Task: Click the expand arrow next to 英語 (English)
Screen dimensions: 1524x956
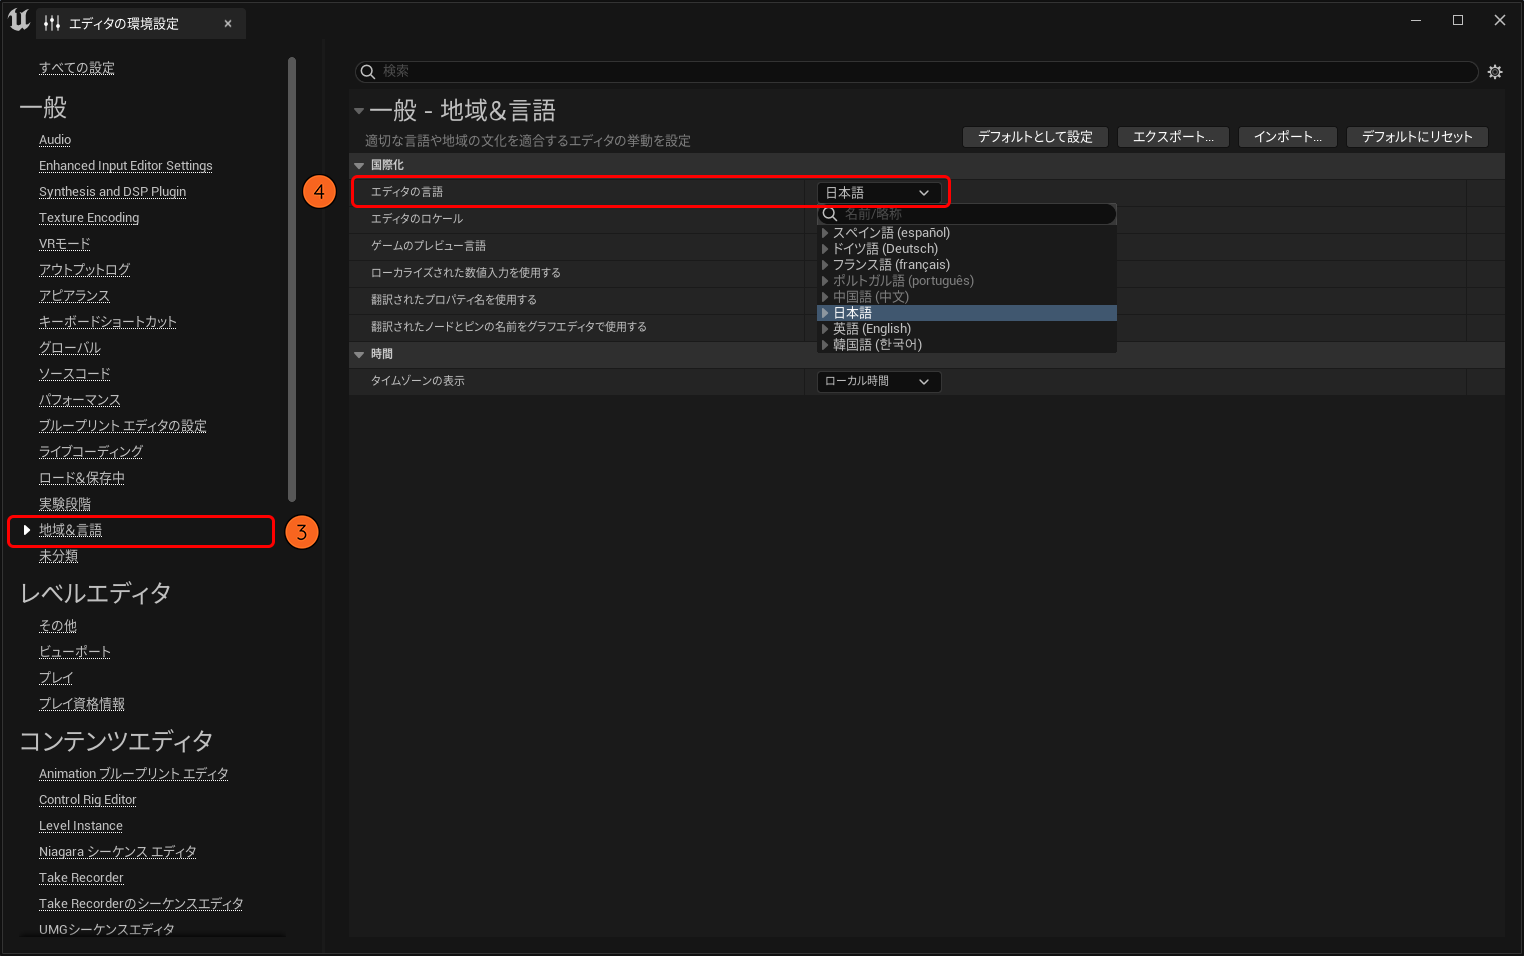Action: 825,329
